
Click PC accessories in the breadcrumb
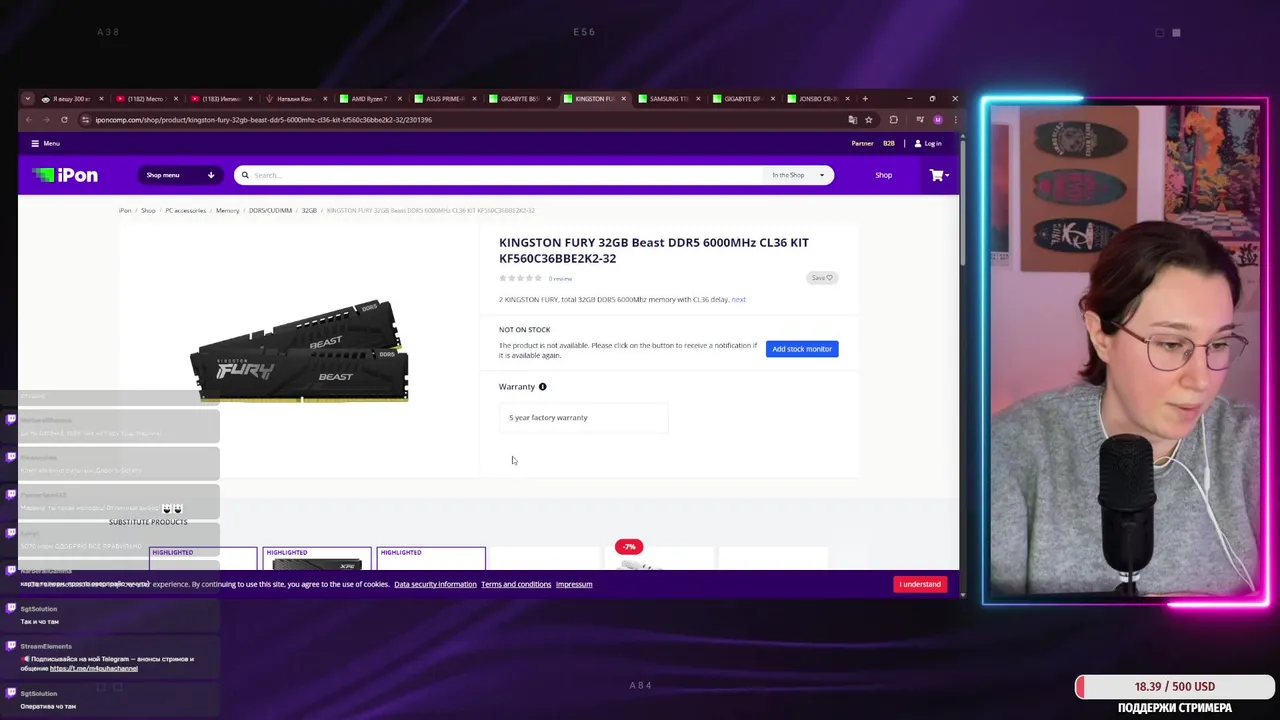pos(185,211)
